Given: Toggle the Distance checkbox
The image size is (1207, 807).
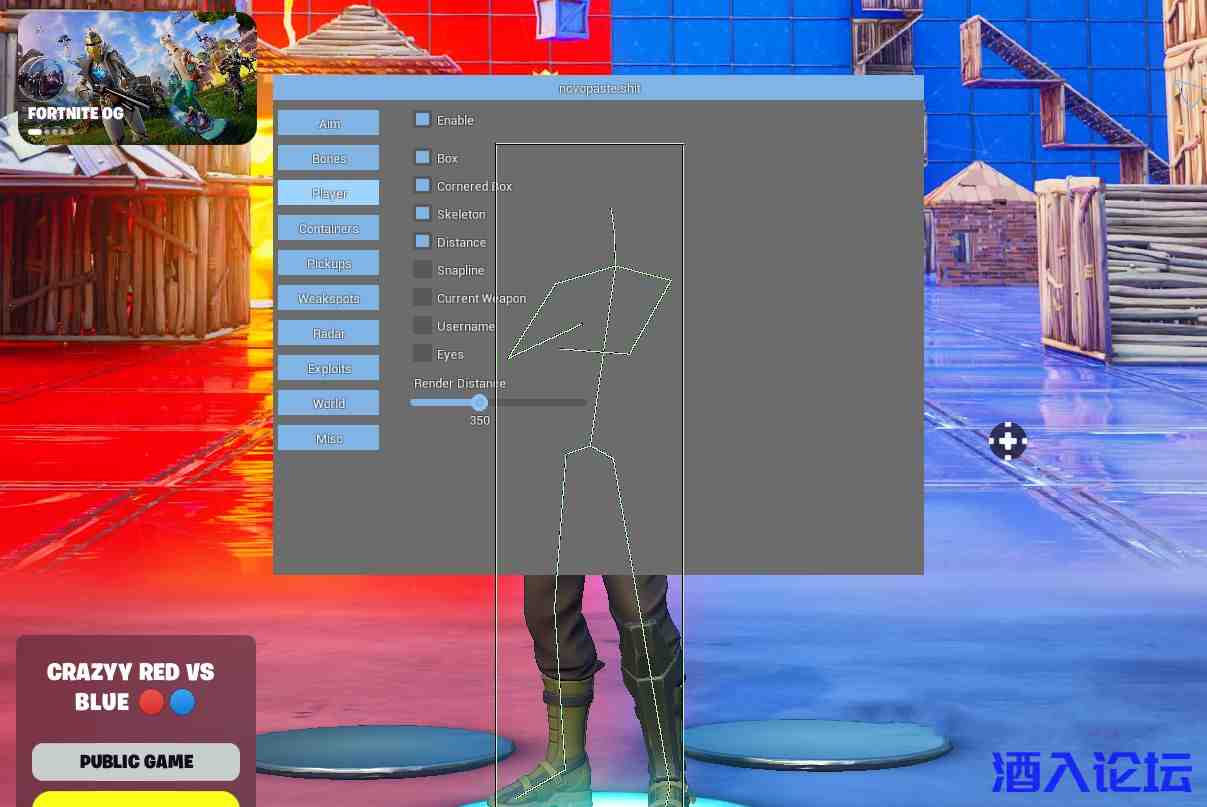Looking at the screenshot, I should pyautogui.click(x=423, y=242).
